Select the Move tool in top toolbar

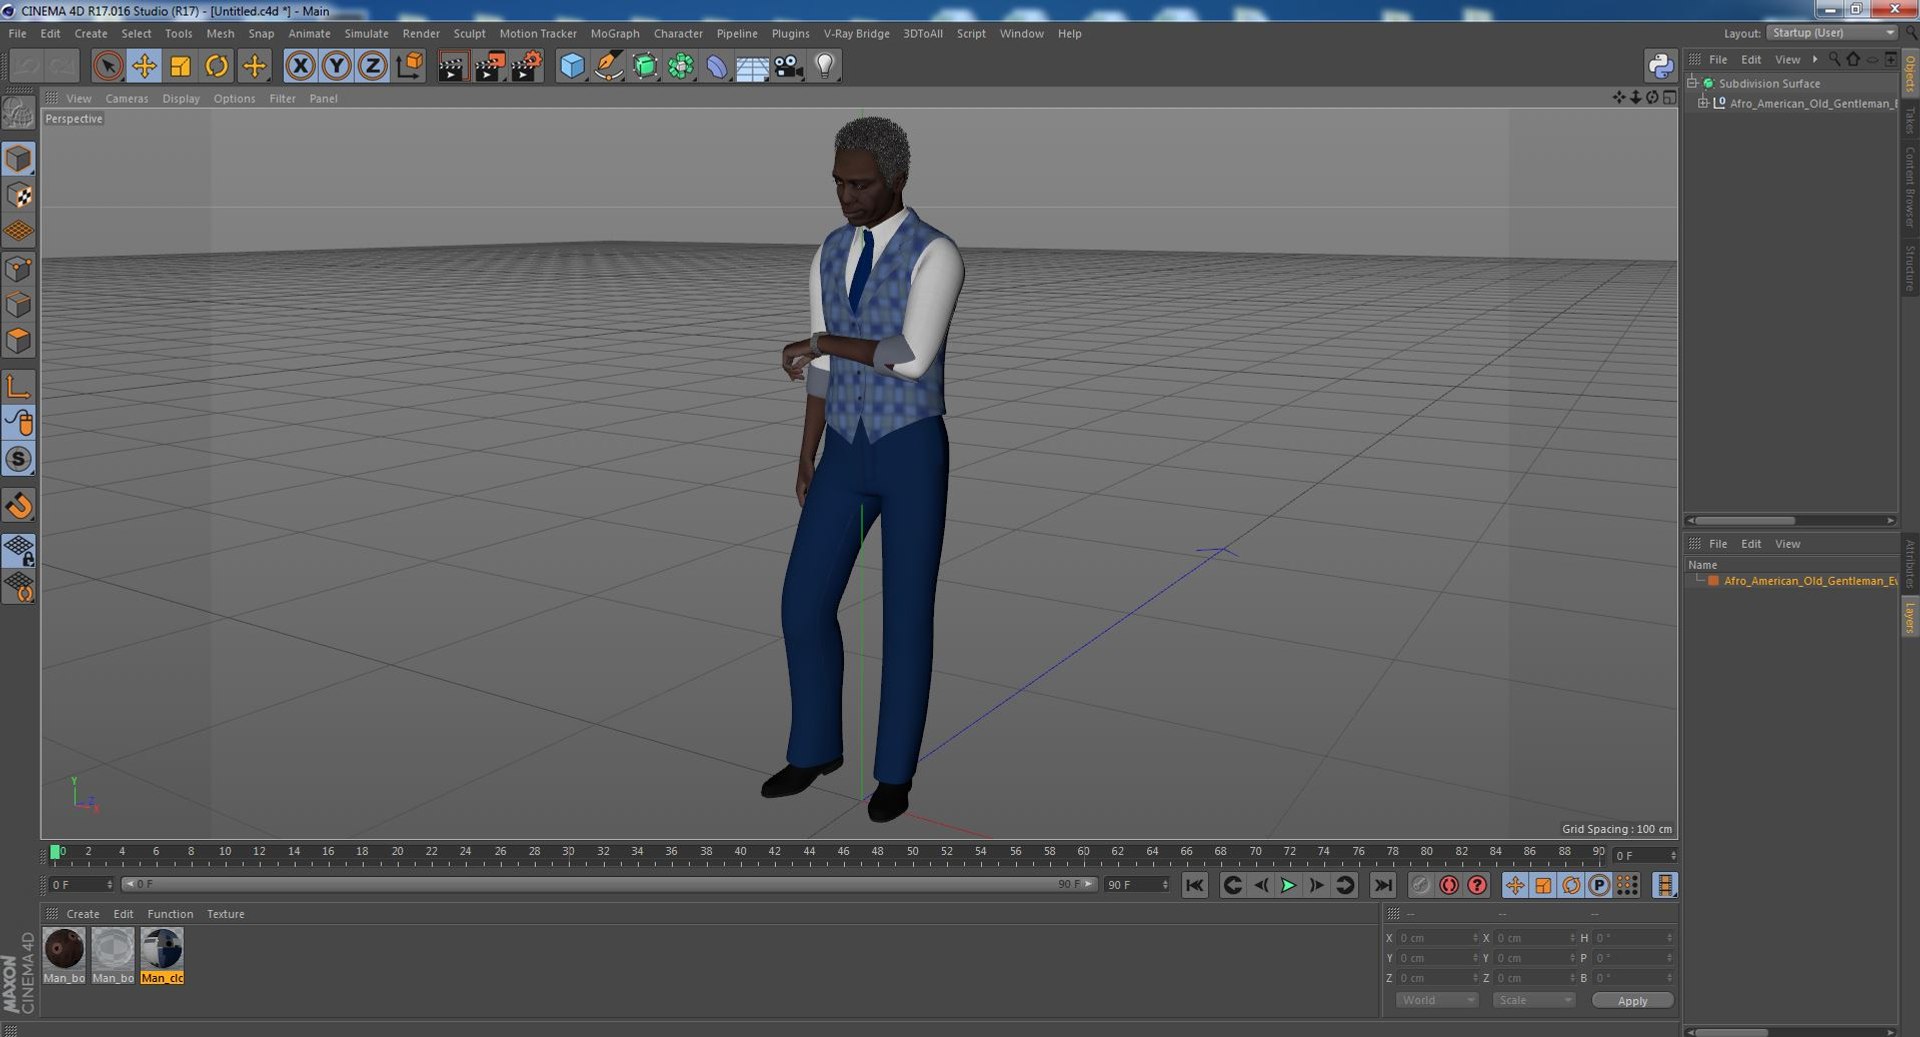(144, 66)
